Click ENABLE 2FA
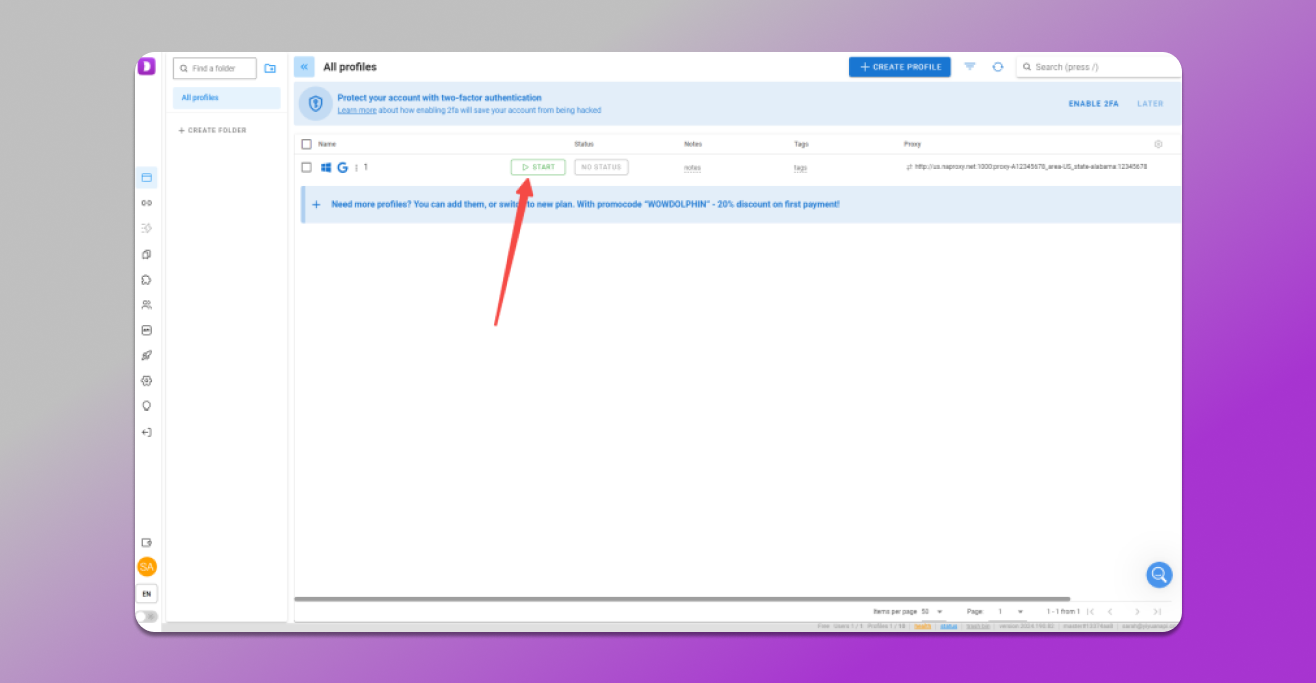The width and height of the screenshot is (1316, 683). (x=1093, y=104)
